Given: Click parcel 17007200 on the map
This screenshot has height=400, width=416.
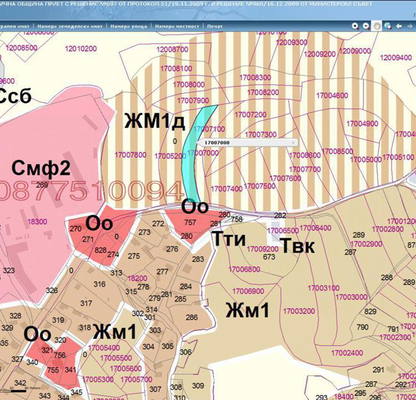Looking at the screenshot, I should tap(250, 115).
